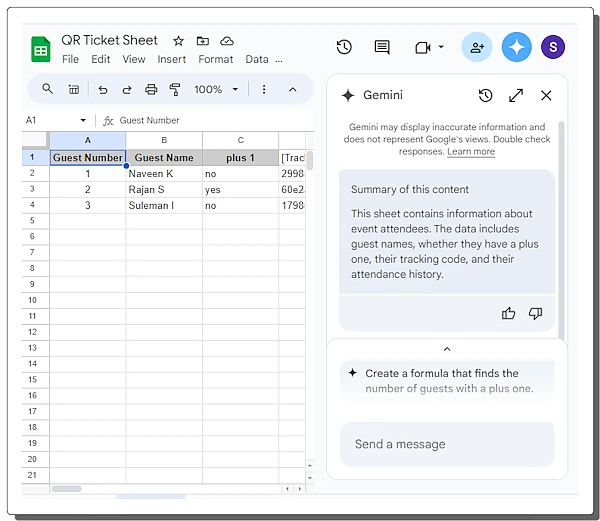
Task: Expand the A1 name box dropdown
Action: click(83, 120)
